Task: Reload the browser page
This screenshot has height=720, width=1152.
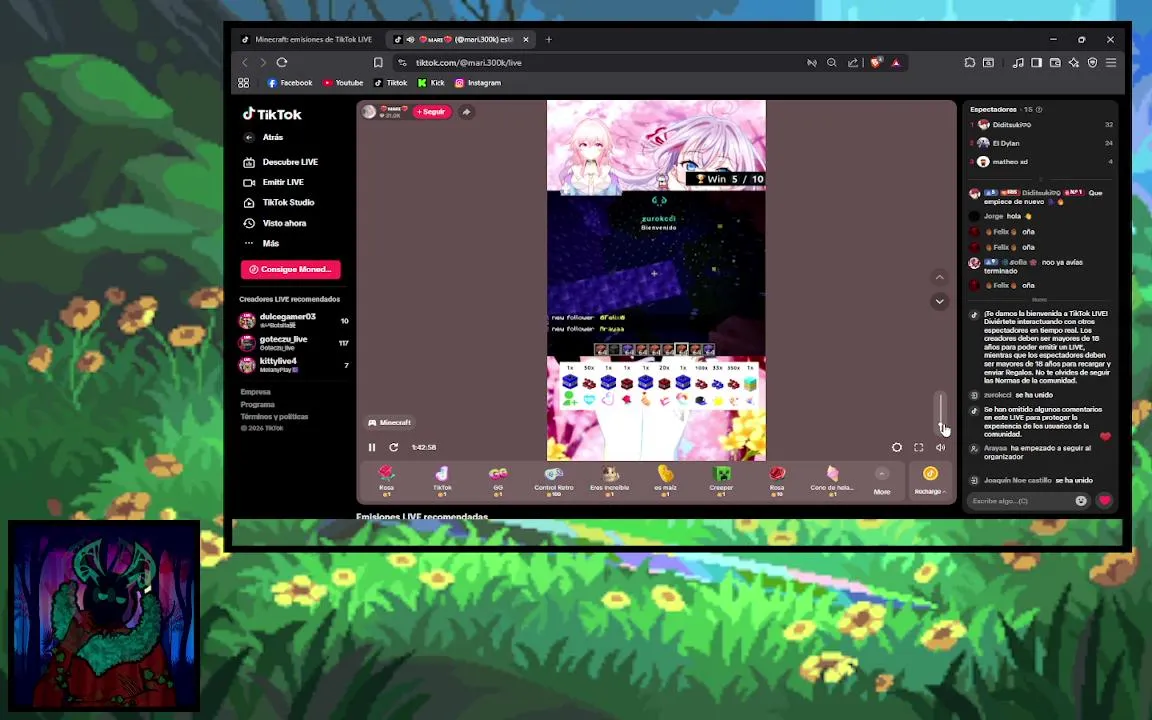Action: (282, 62)
